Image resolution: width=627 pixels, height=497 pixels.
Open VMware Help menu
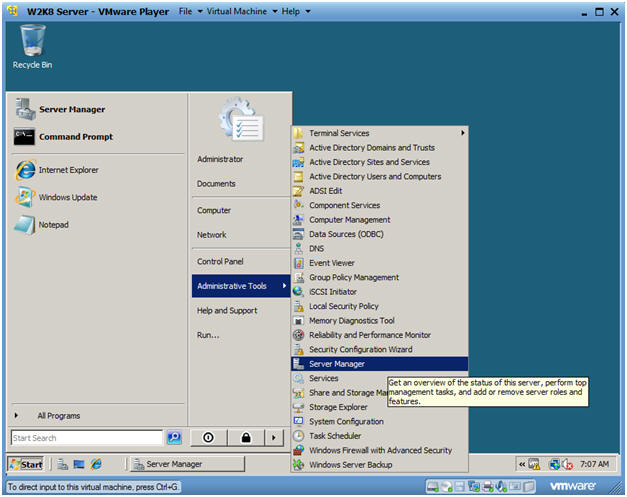(x=296, y=12)
